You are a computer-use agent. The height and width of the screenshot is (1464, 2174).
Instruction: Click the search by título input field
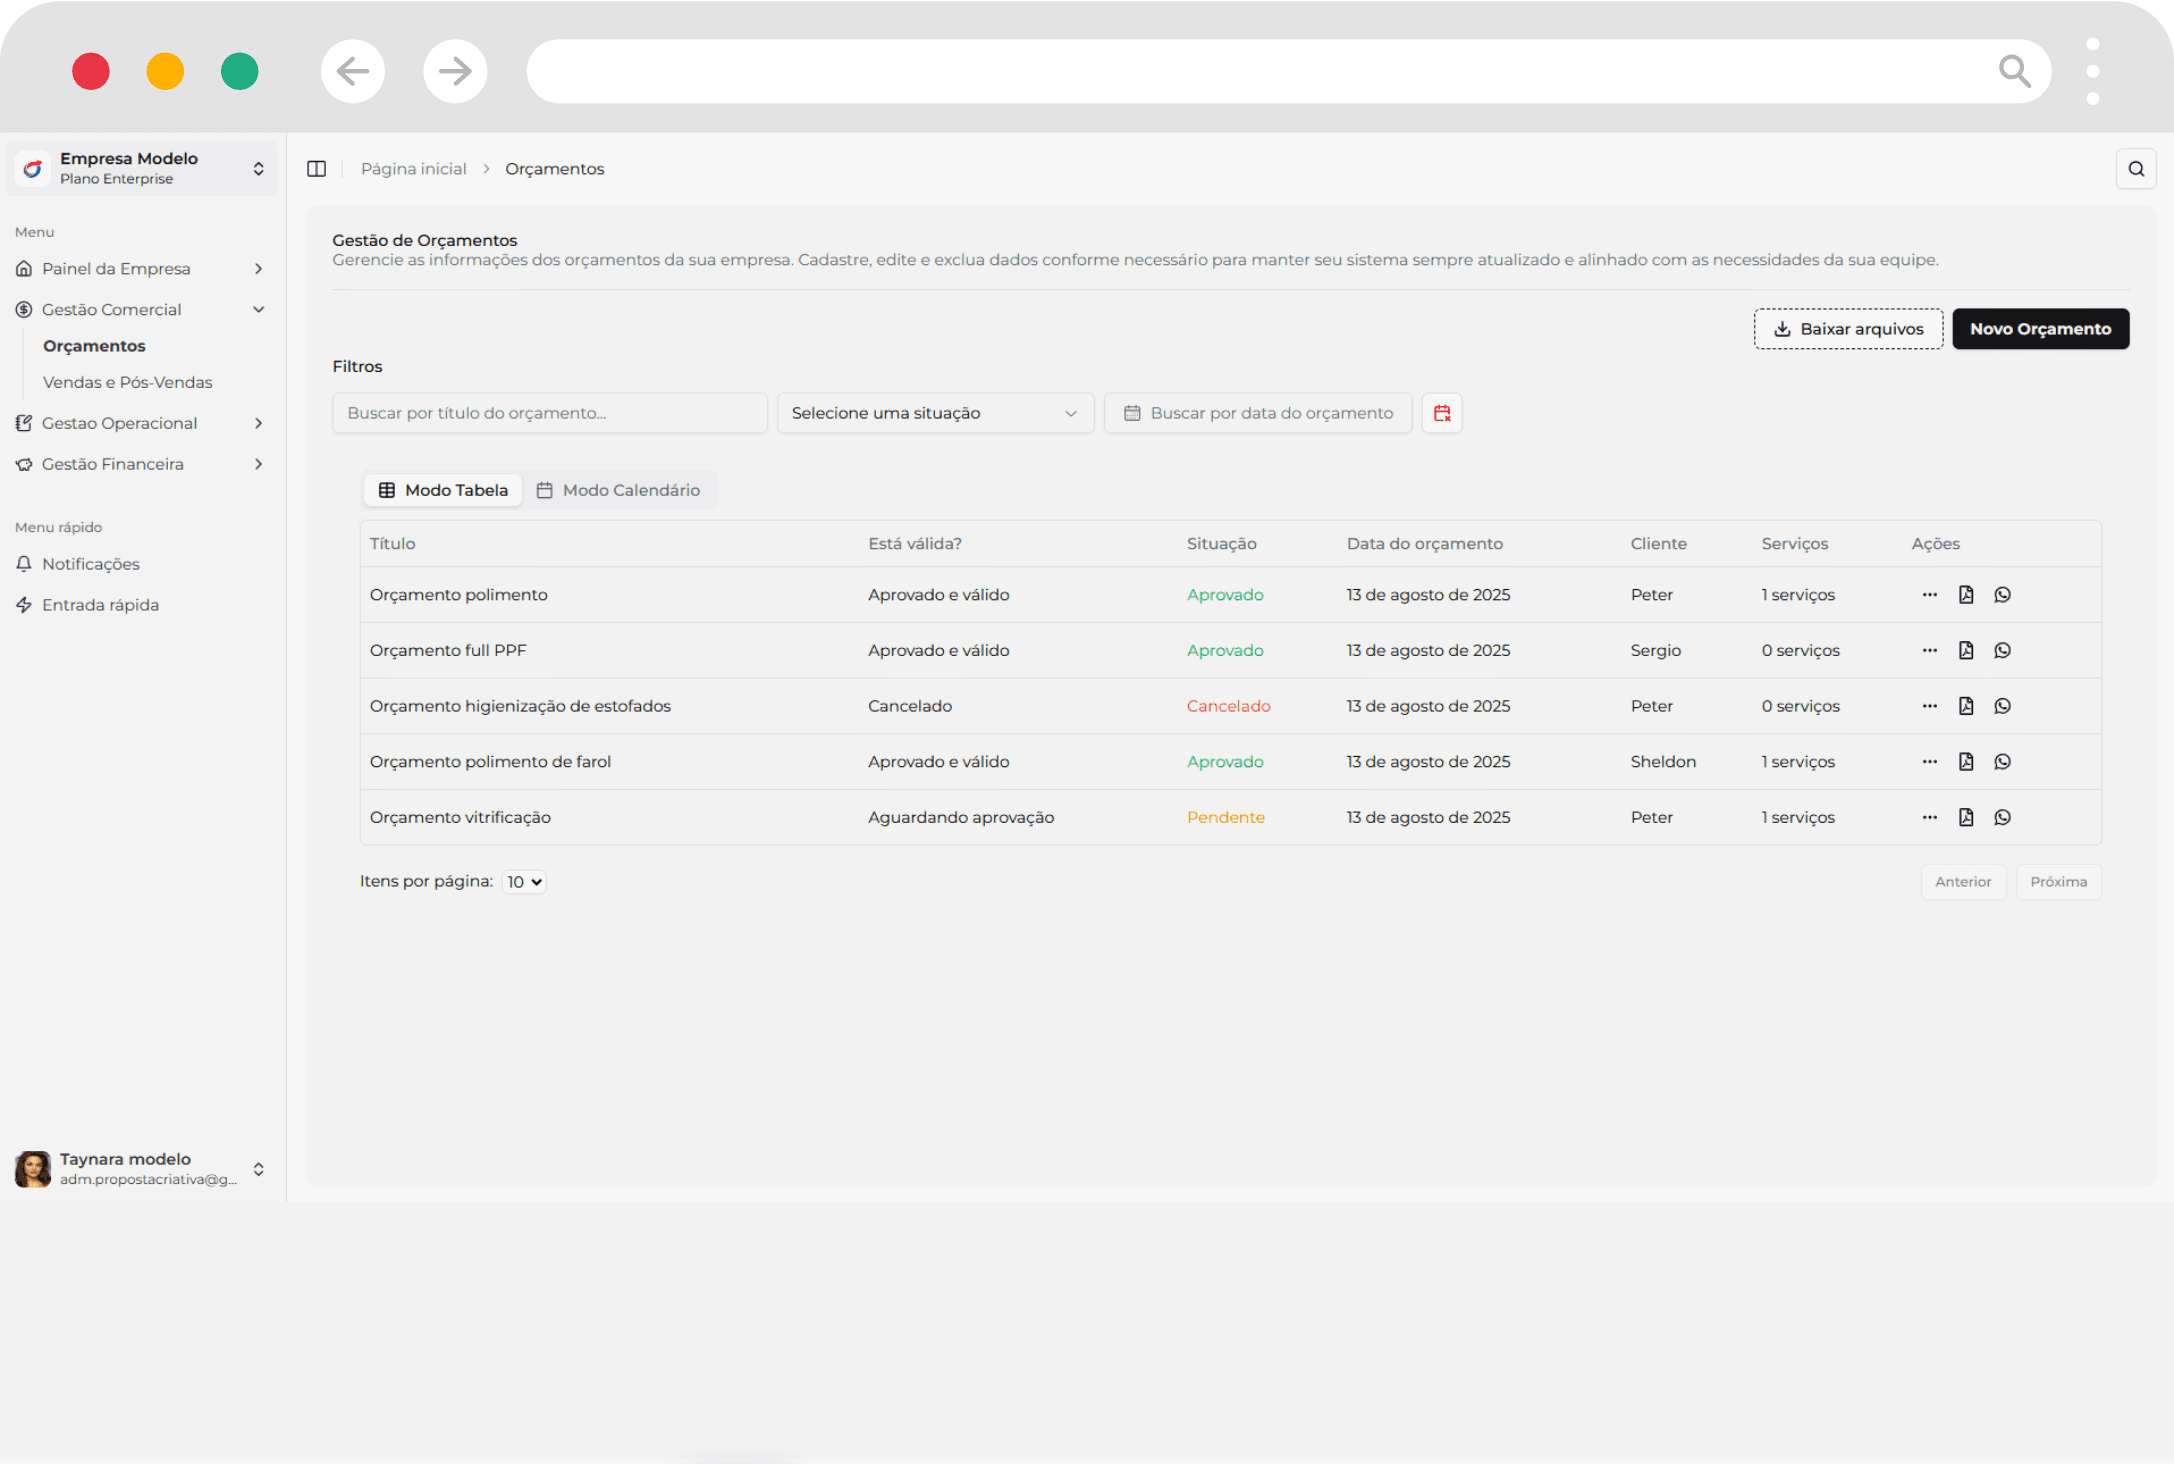pos(549,413)
